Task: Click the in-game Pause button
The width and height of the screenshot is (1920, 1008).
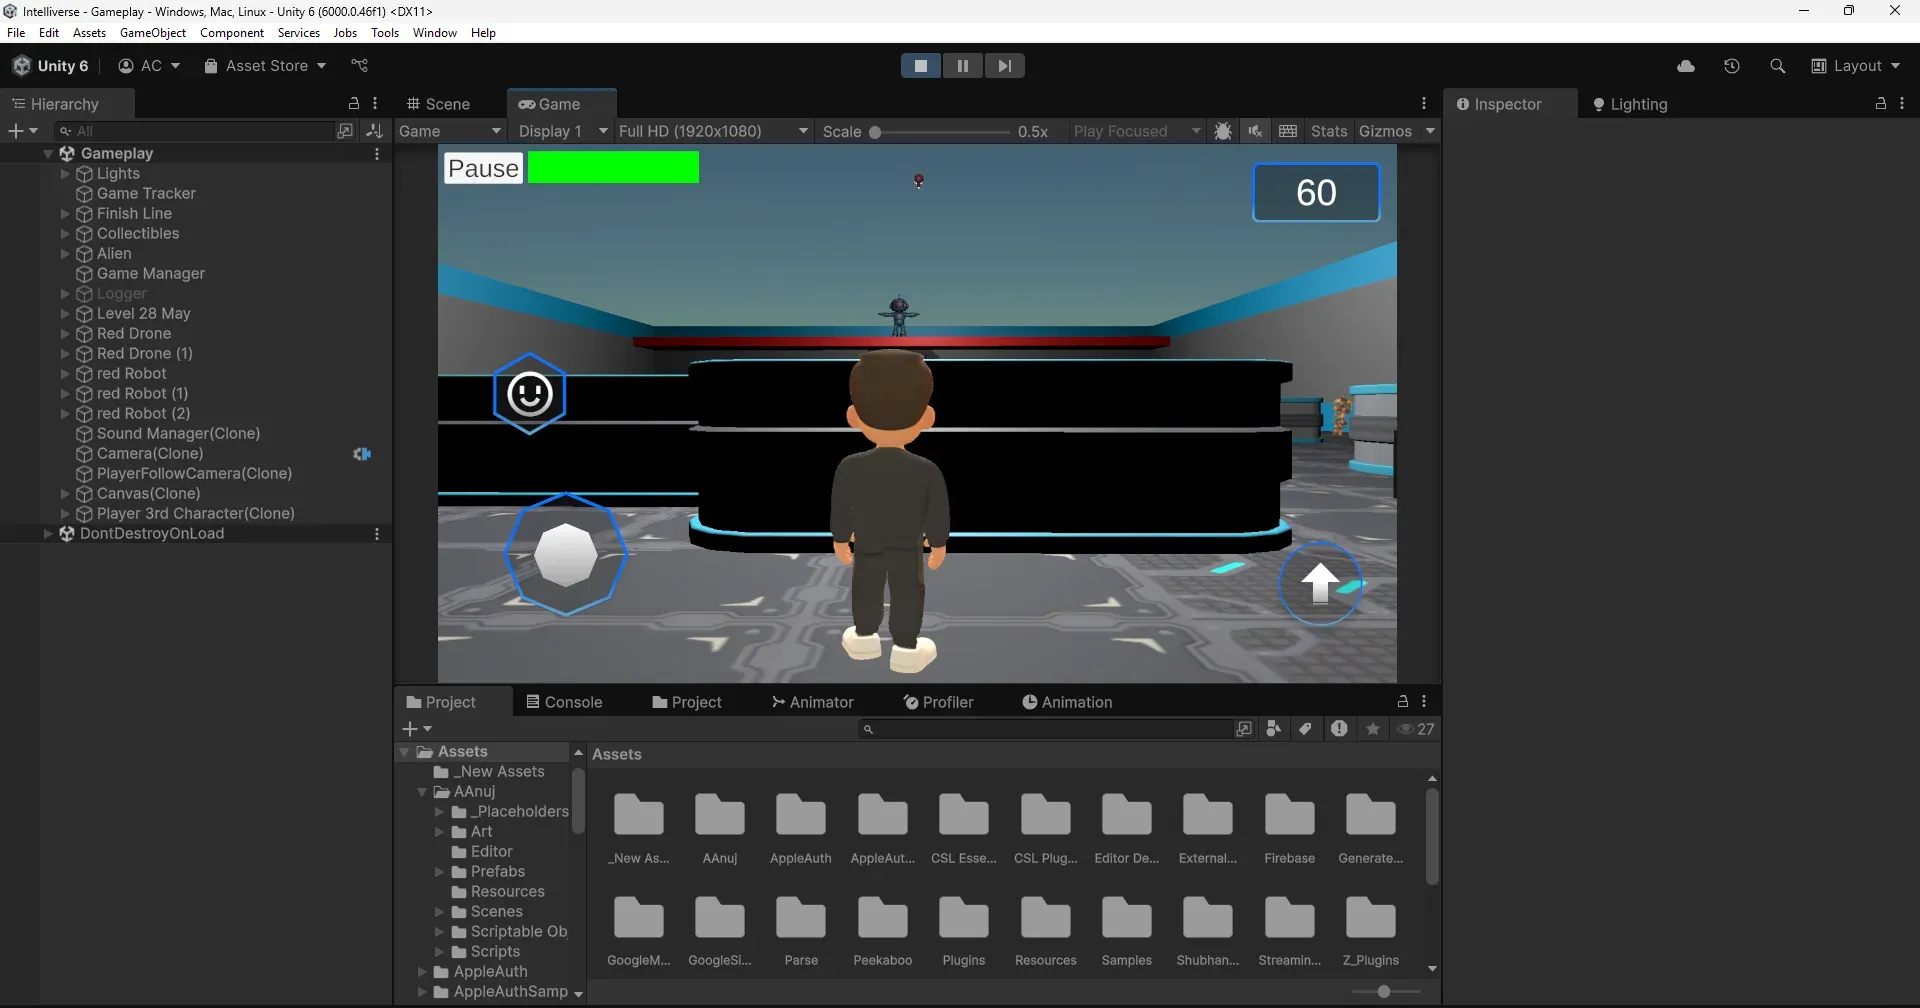Action: click(x=483, y=168)
